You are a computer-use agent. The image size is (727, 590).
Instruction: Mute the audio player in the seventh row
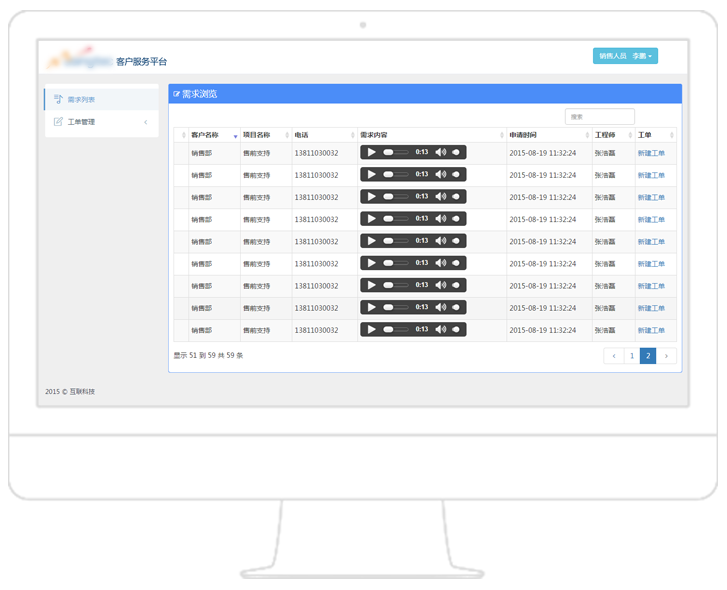coord(440,285)
